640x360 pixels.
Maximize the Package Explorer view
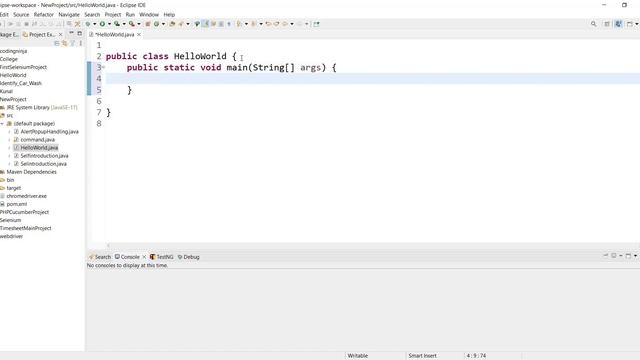point(80,33)
